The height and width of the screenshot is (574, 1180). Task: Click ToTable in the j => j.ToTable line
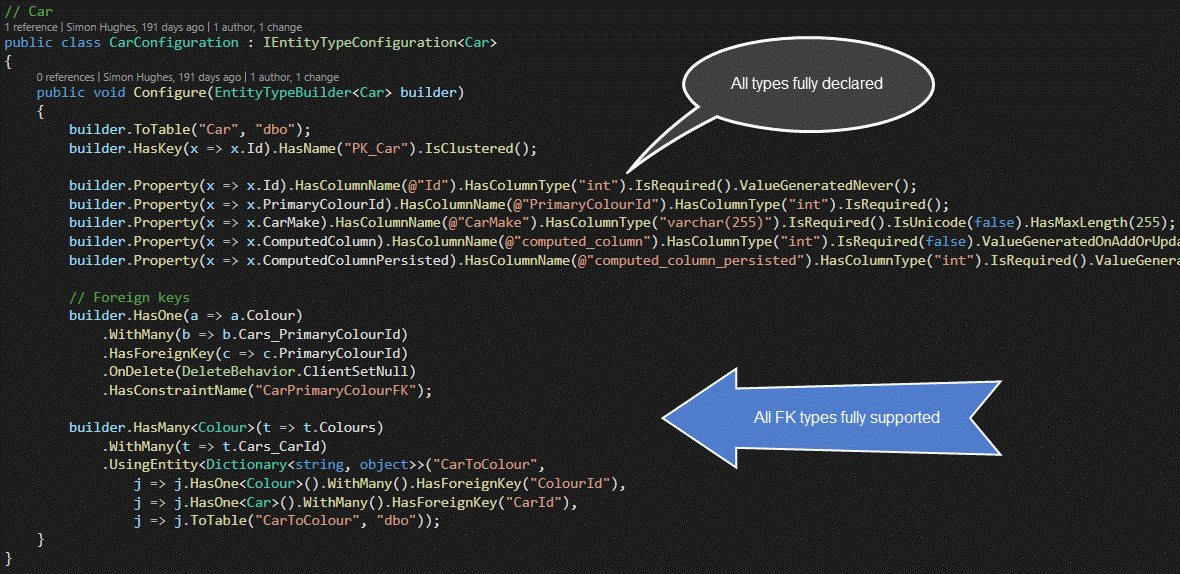click(218, 521)
